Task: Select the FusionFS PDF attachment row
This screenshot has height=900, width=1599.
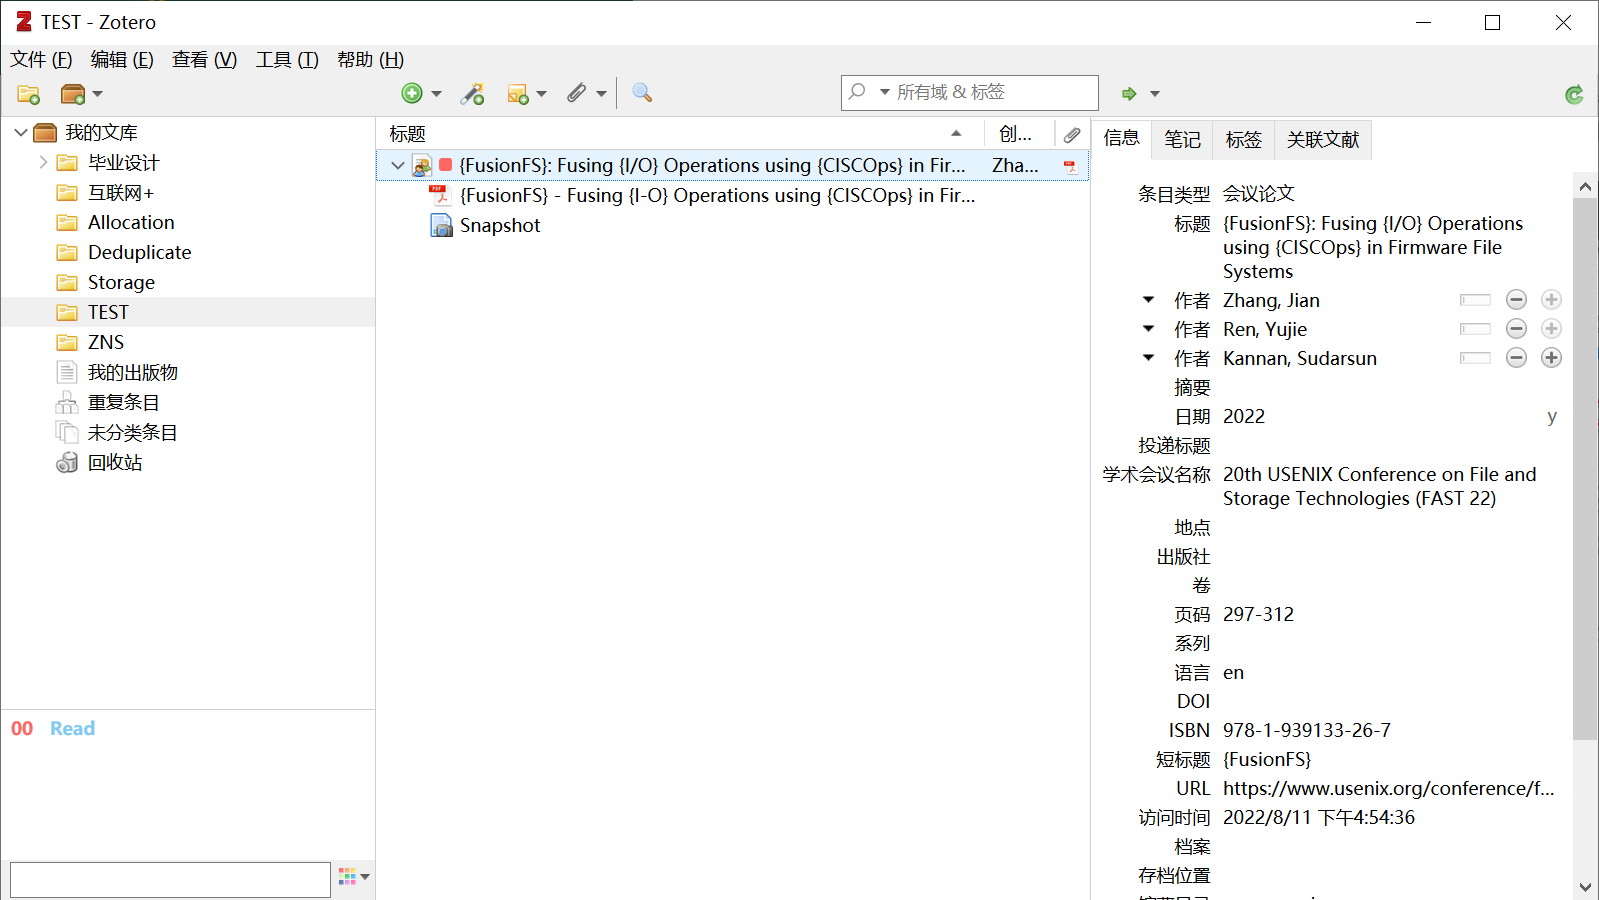Action: click(x=732, y=195)
